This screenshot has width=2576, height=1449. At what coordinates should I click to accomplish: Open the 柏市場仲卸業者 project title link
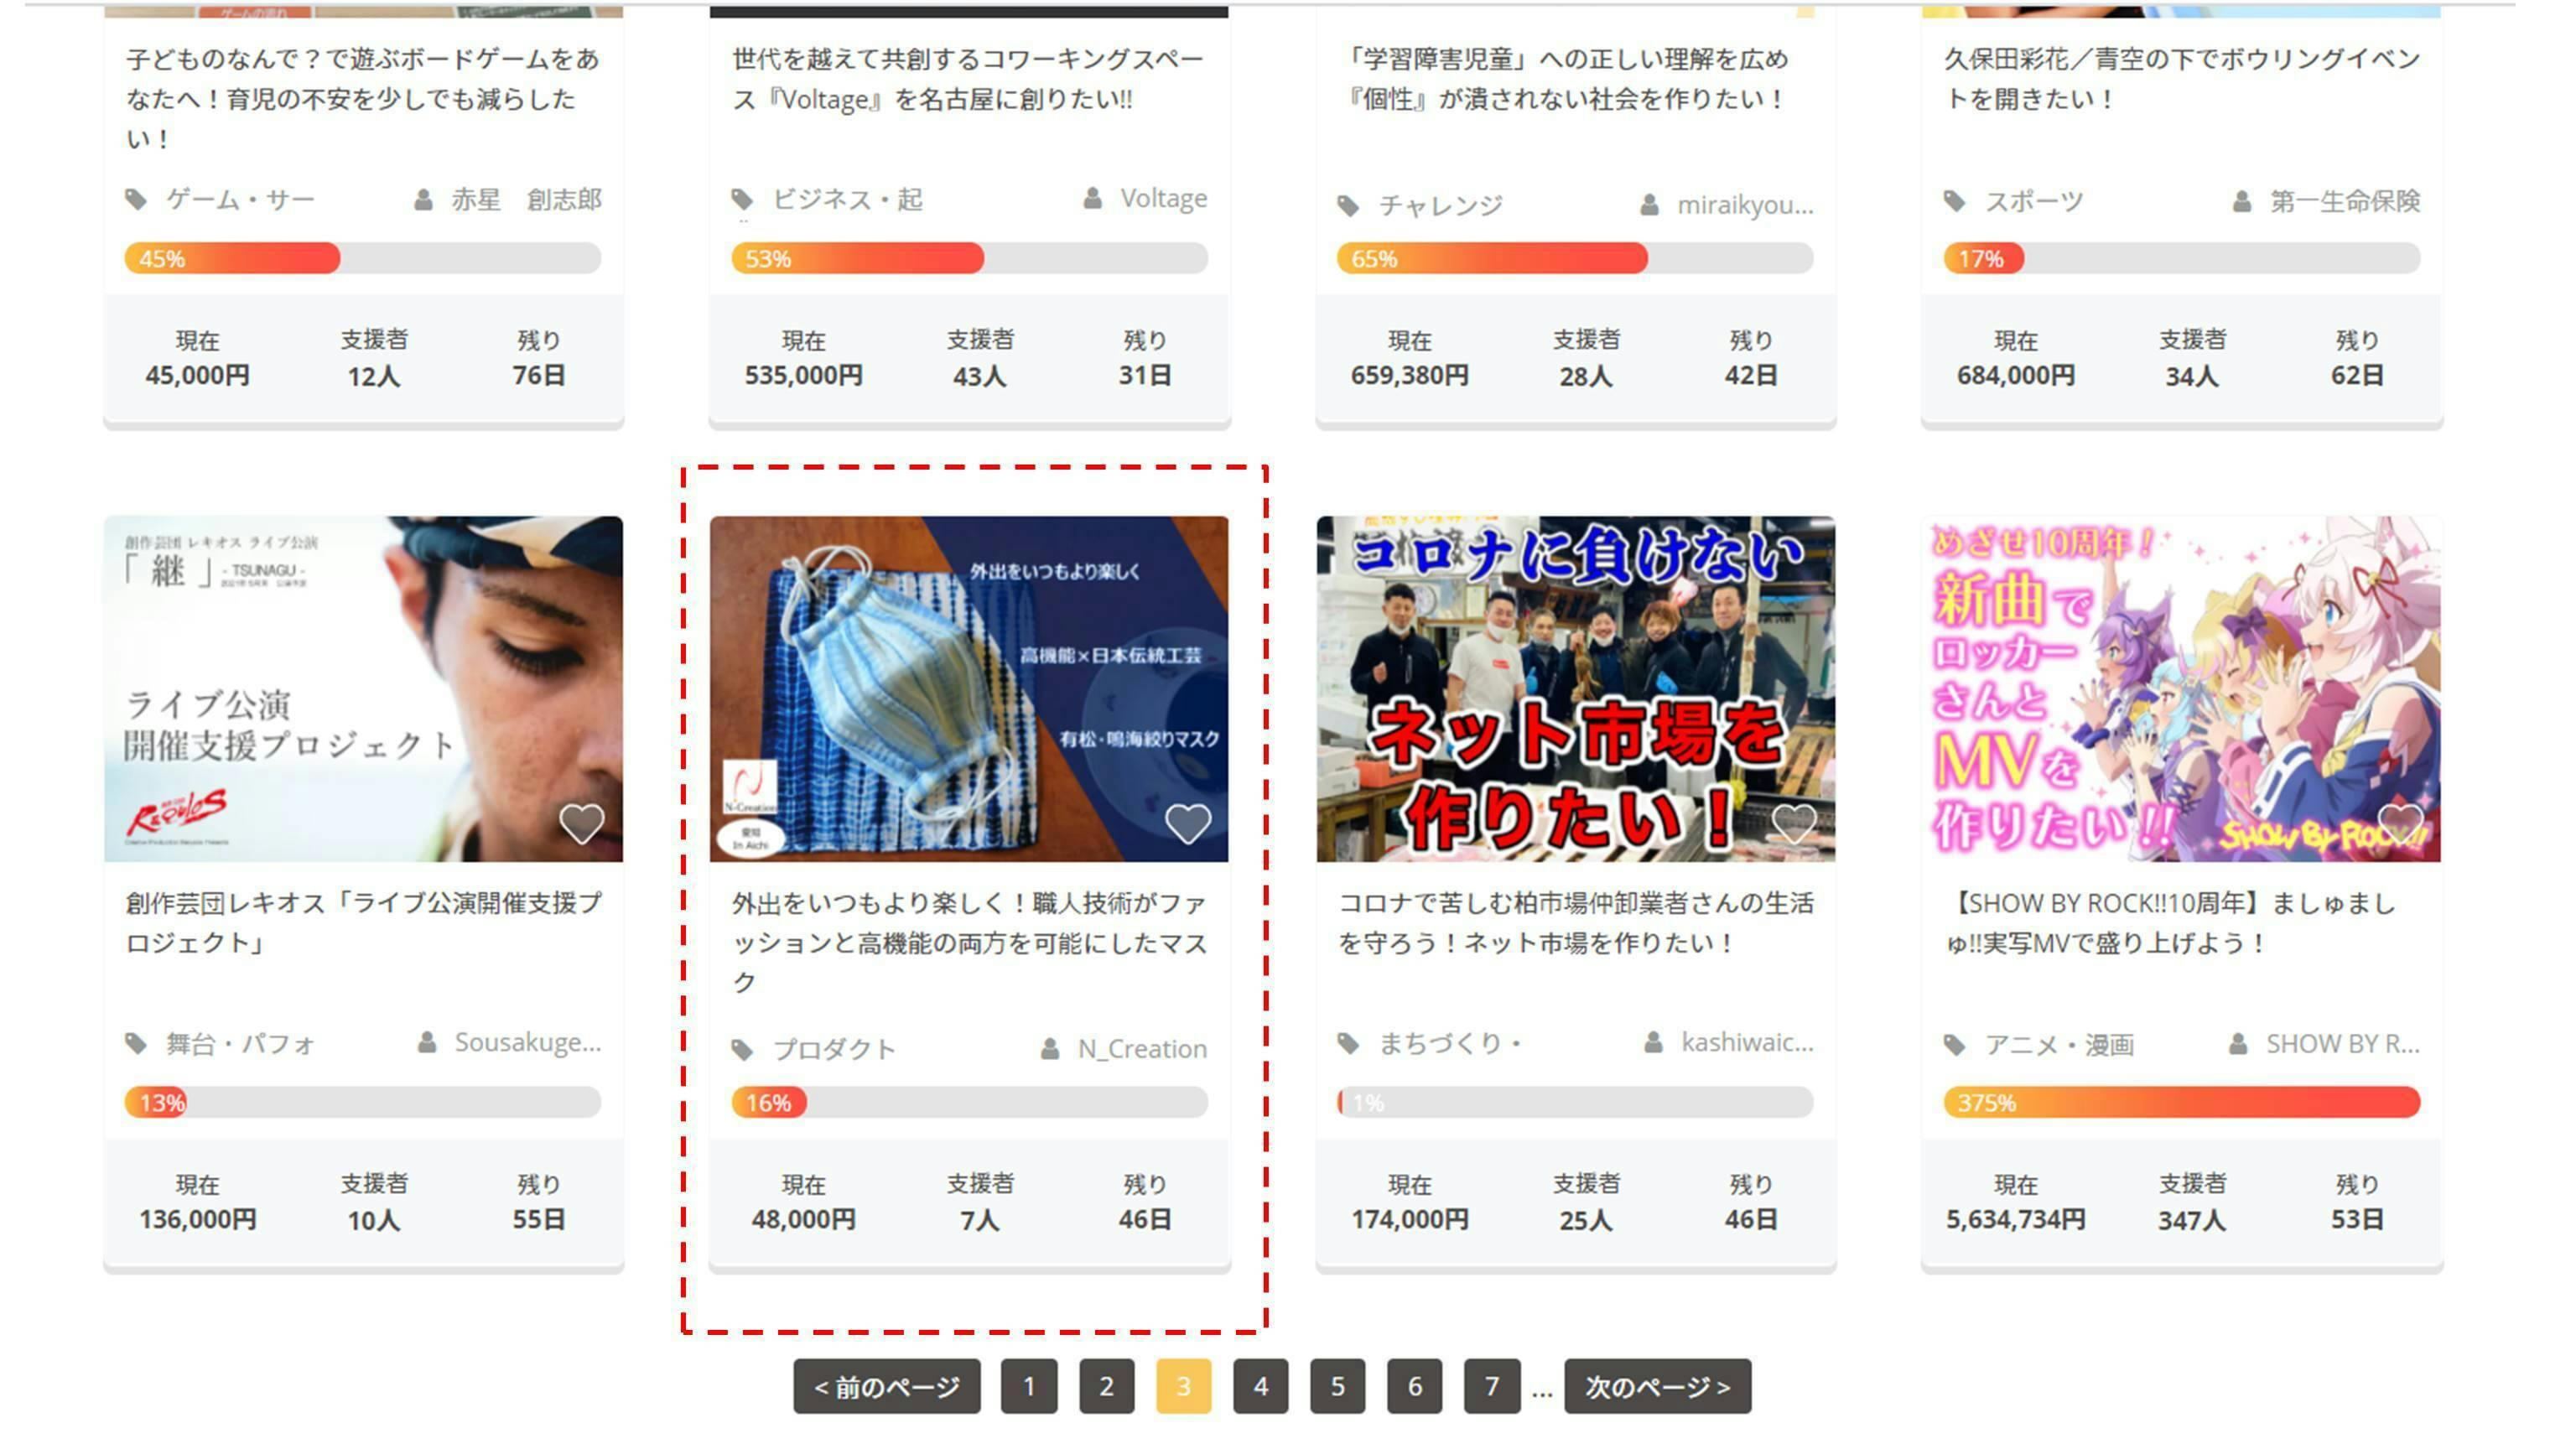[x=1576, y=923]
